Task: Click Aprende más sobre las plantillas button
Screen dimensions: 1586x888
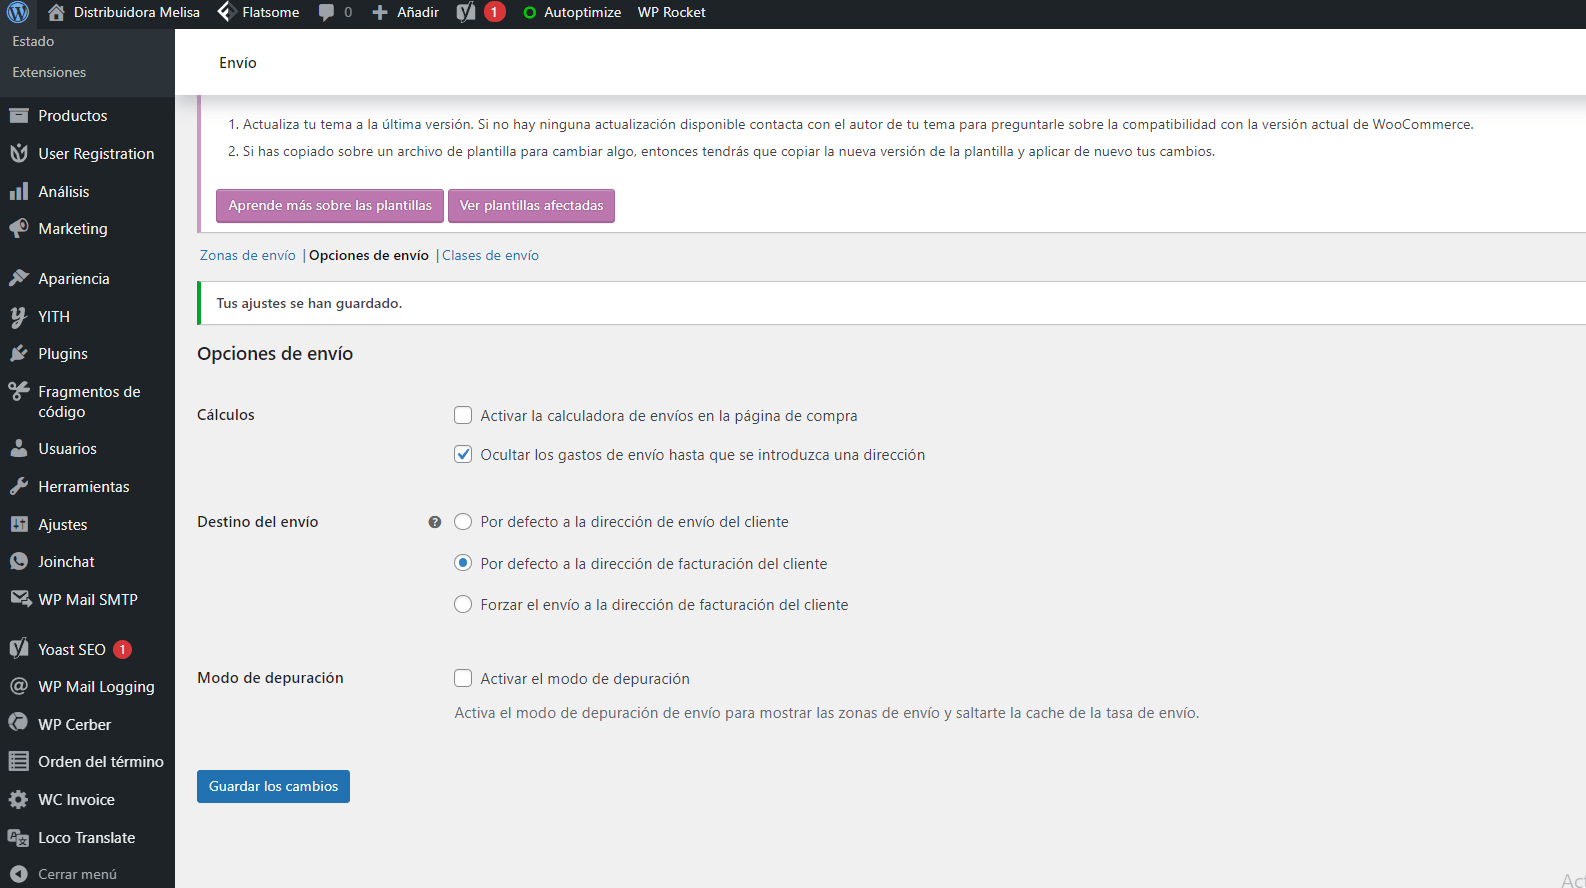Action: (330, 206)
